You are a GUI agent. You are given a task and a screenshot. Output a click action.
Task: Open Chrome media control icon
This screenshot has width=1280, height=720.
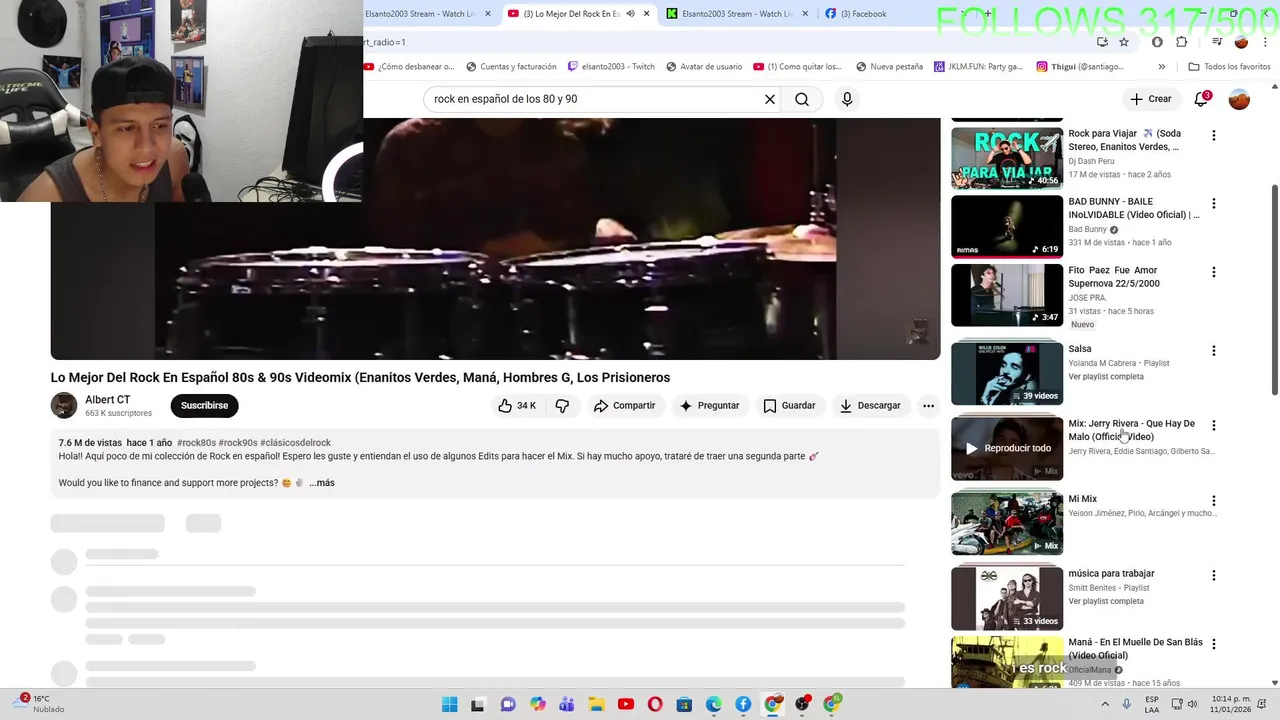1217,42
